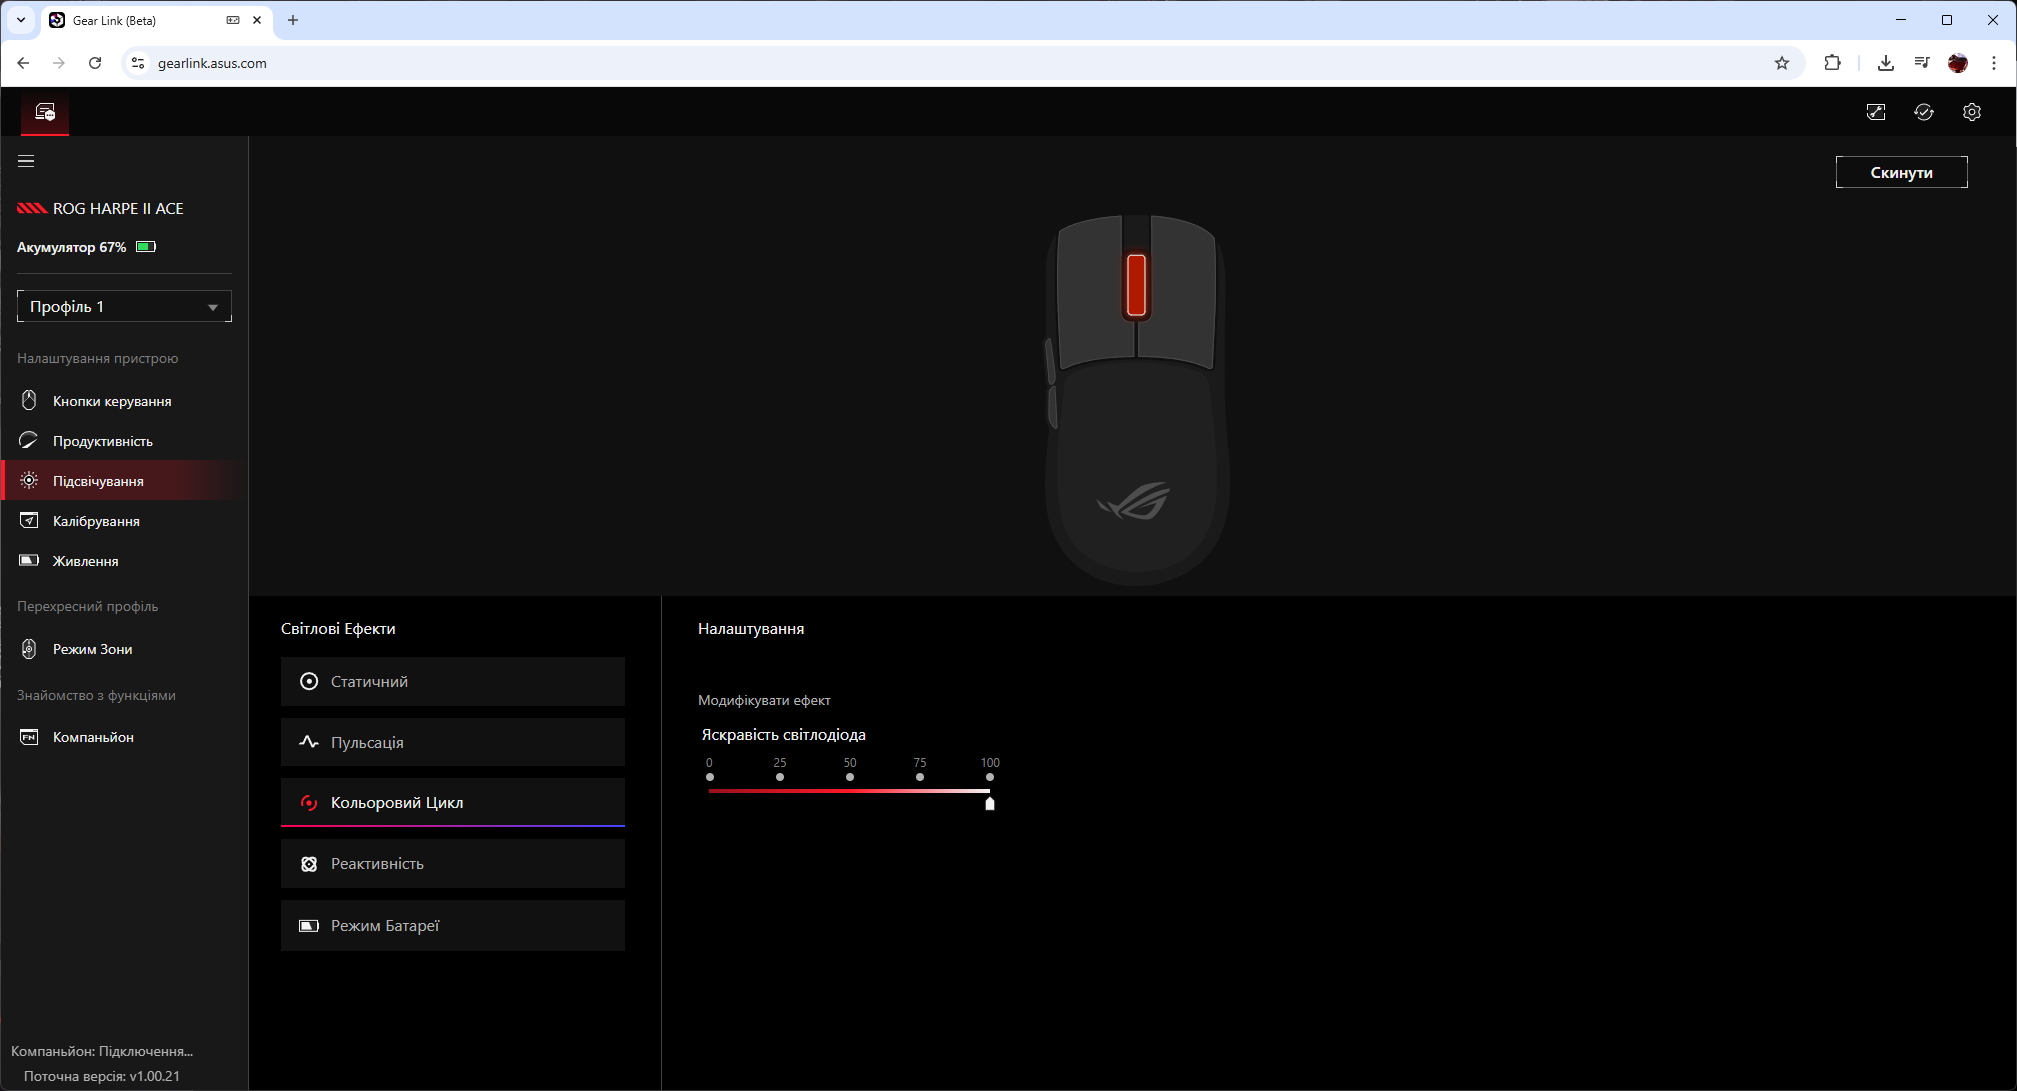Open Кнопки керування section
The height and width of the screenshot is (1091, 2017).
coord(111,401)
